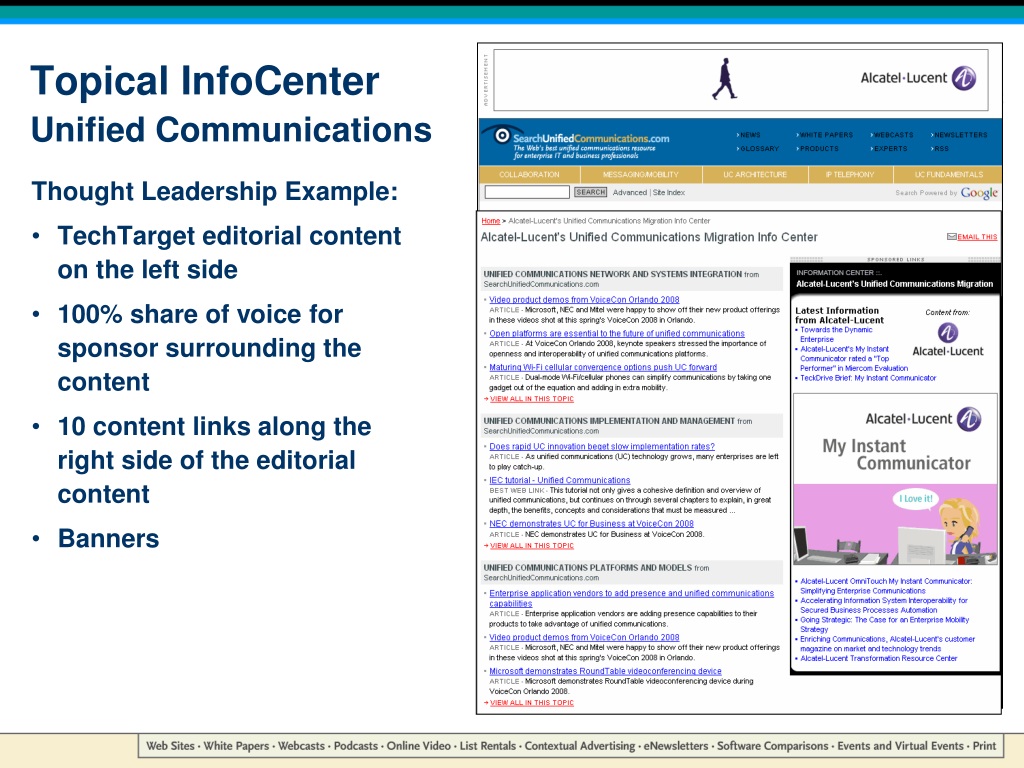Screen dimensions: 1024x768
Task: Open the GLOSSARY navigation link
Action: (758, 149)
